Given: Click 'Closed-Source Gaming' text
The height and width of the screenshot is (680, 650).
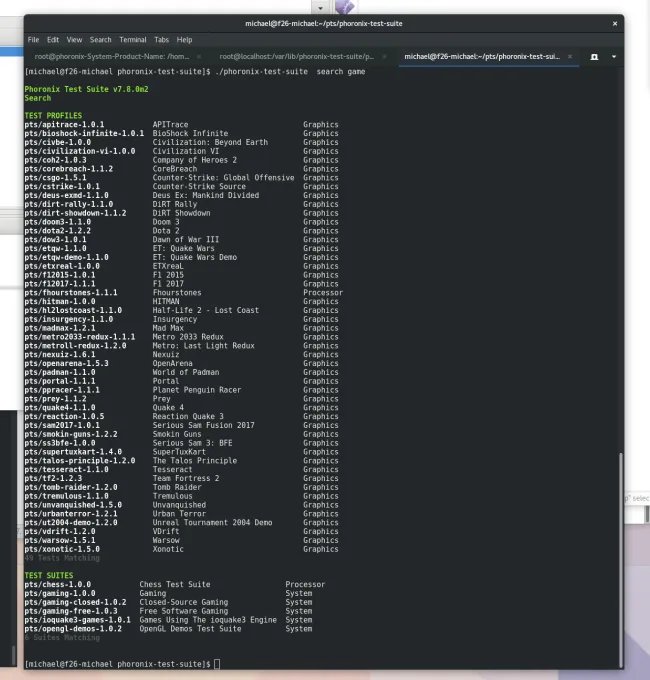Looking at the screenshot, I should point(183,602).
